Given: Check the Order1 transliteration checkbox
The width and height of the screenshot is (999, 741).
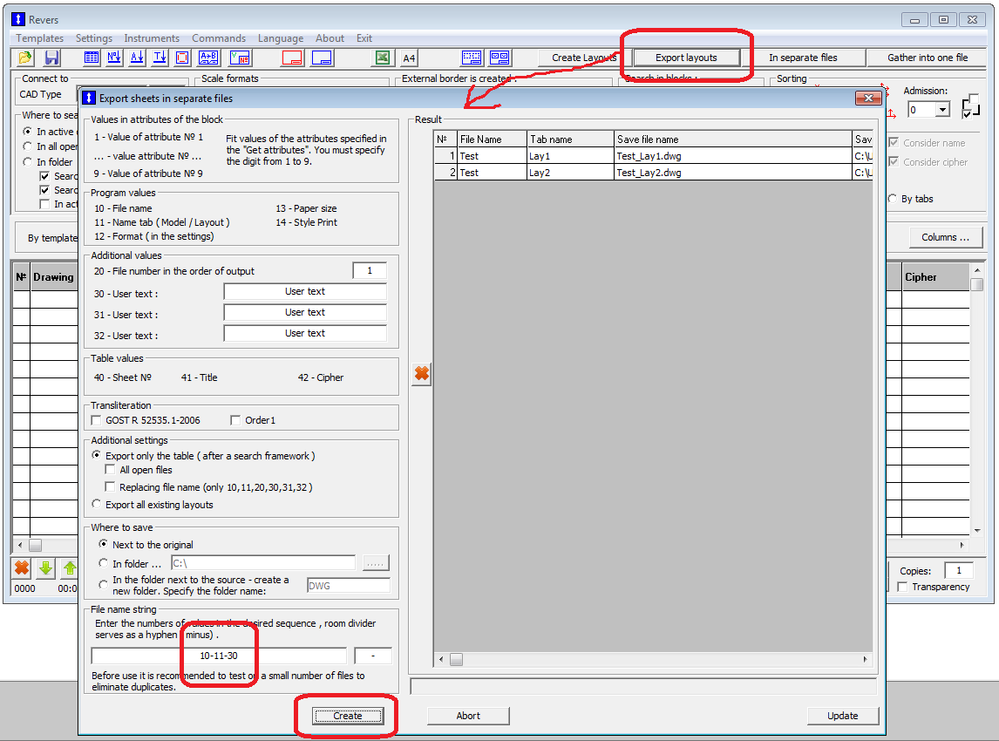Looking at the screenshot, I should (x=235, y=421).
